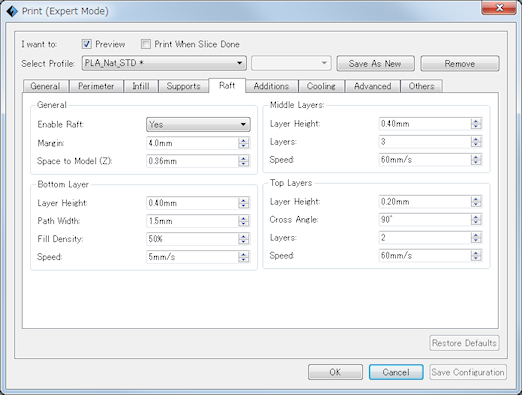This screenshot has width=522, height=395.
Task: Click Middle Layers' Layers count field
Action: point(425,142)
